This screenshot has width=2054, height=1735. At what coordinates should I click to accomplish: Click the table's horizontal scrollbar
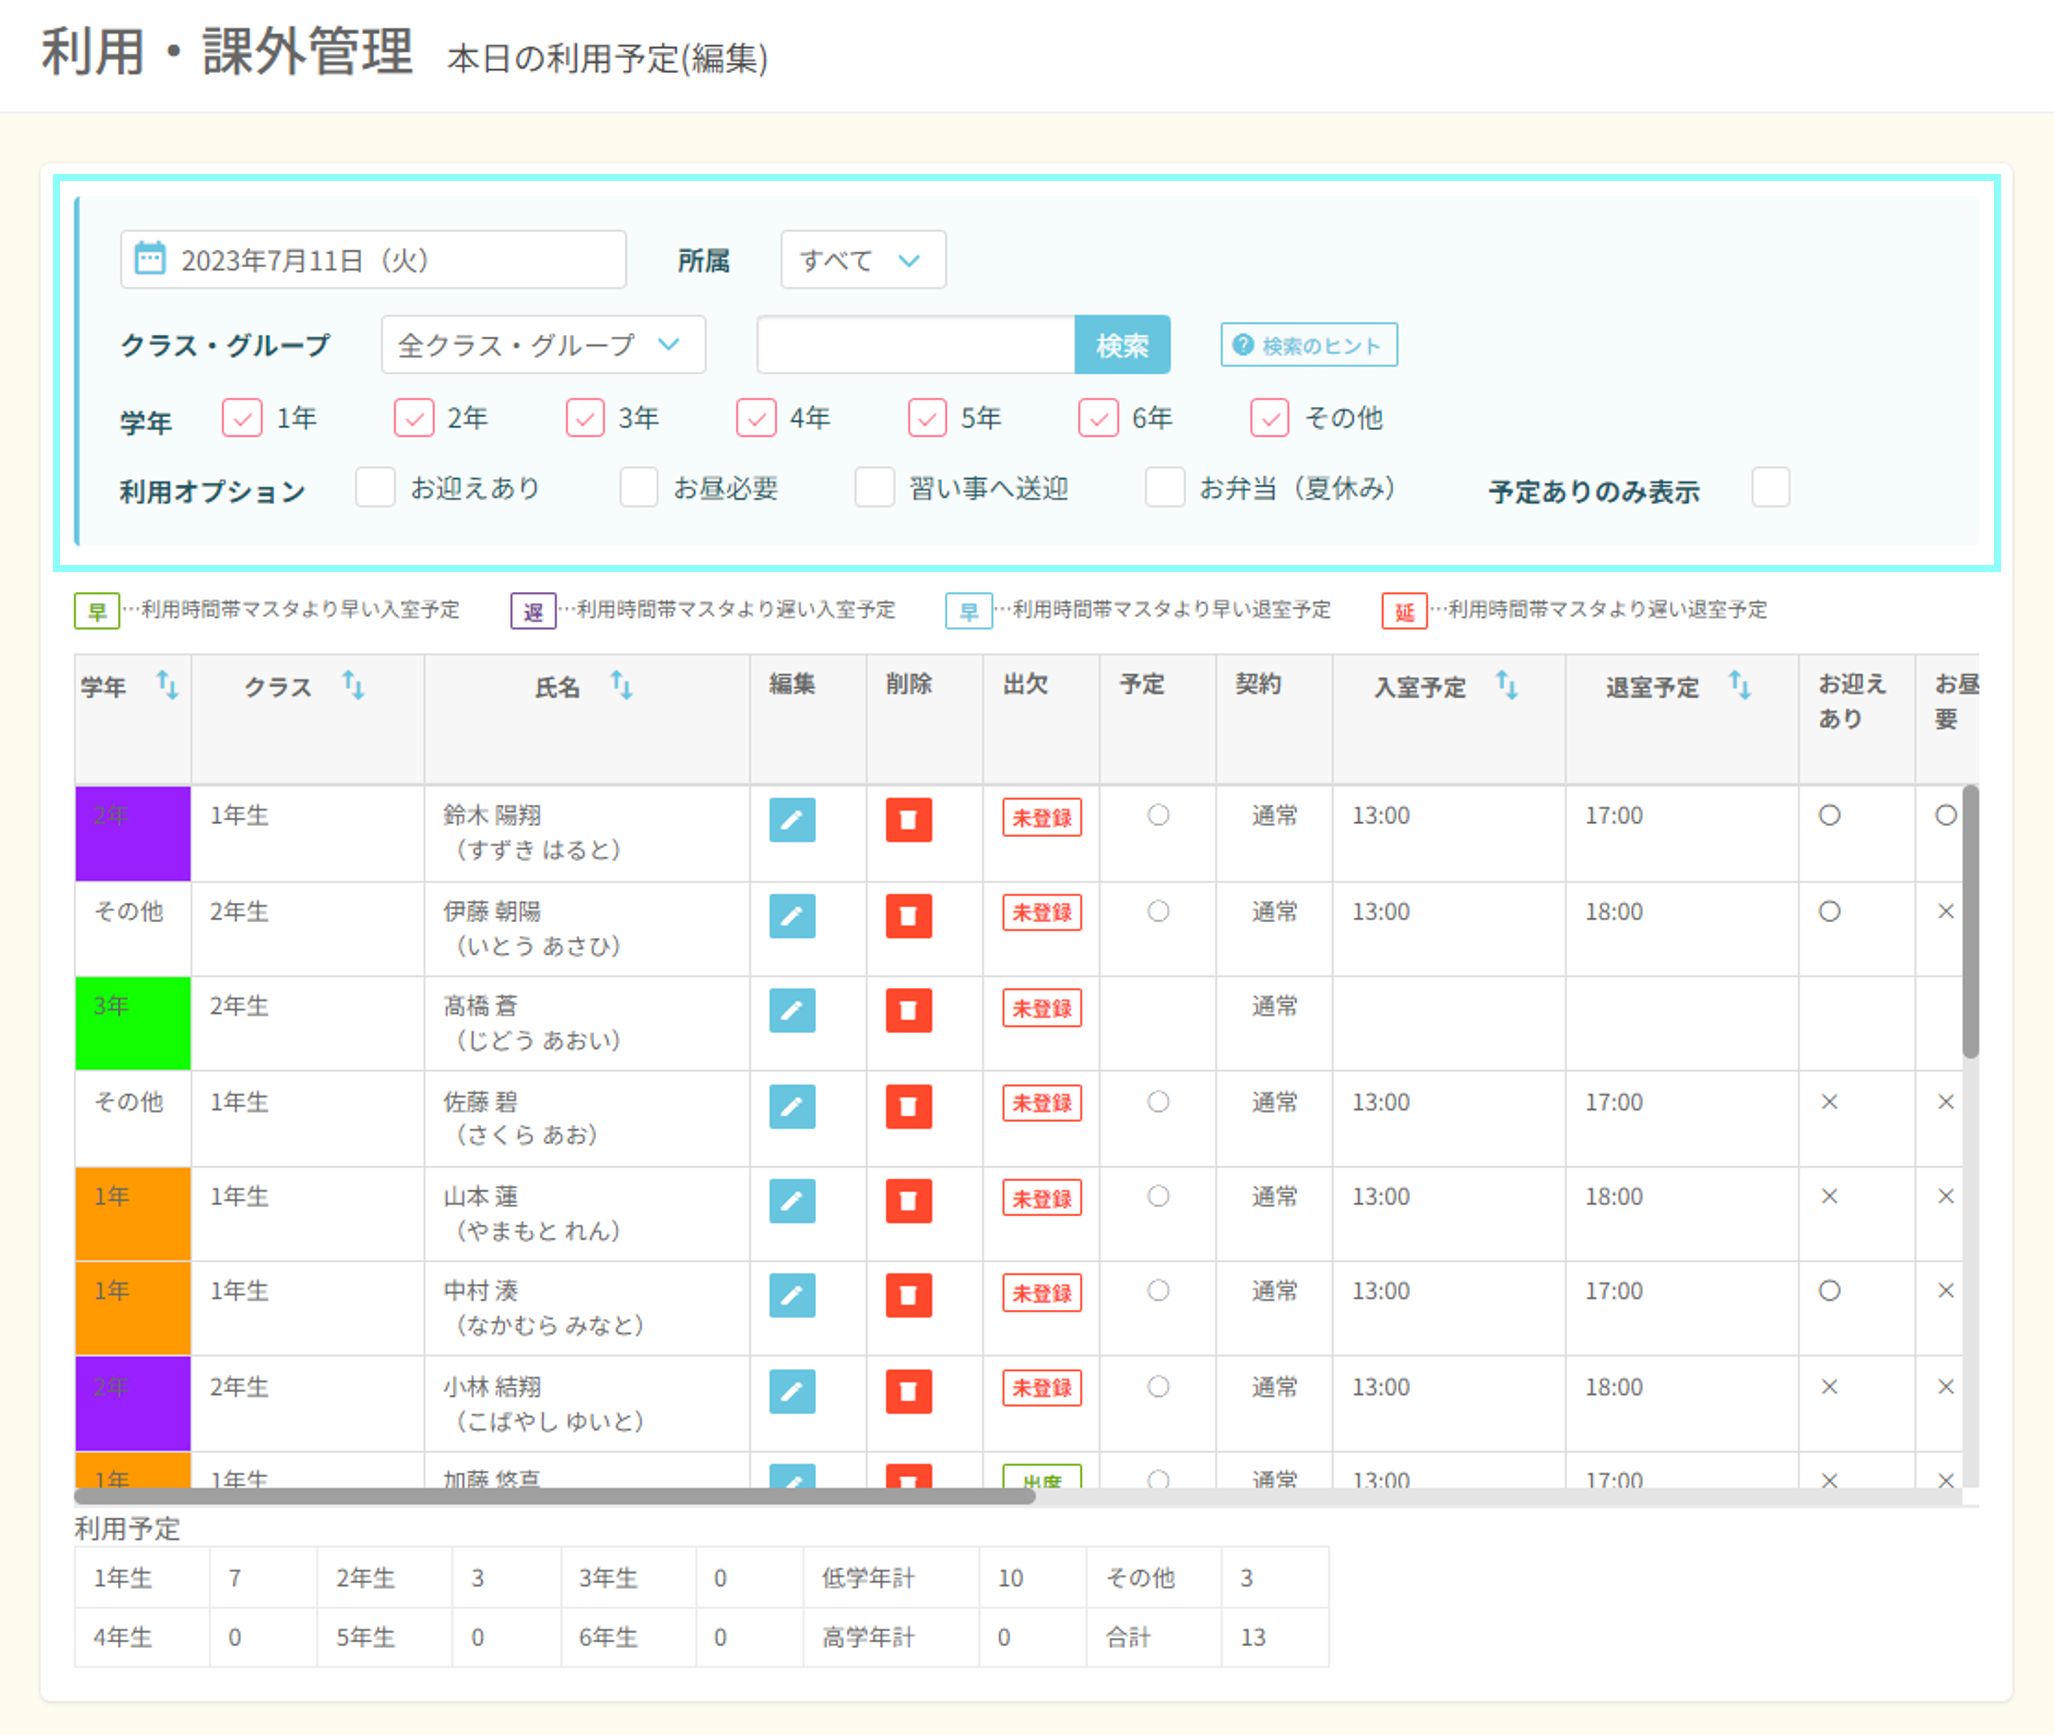click(x=555, y=1496)
